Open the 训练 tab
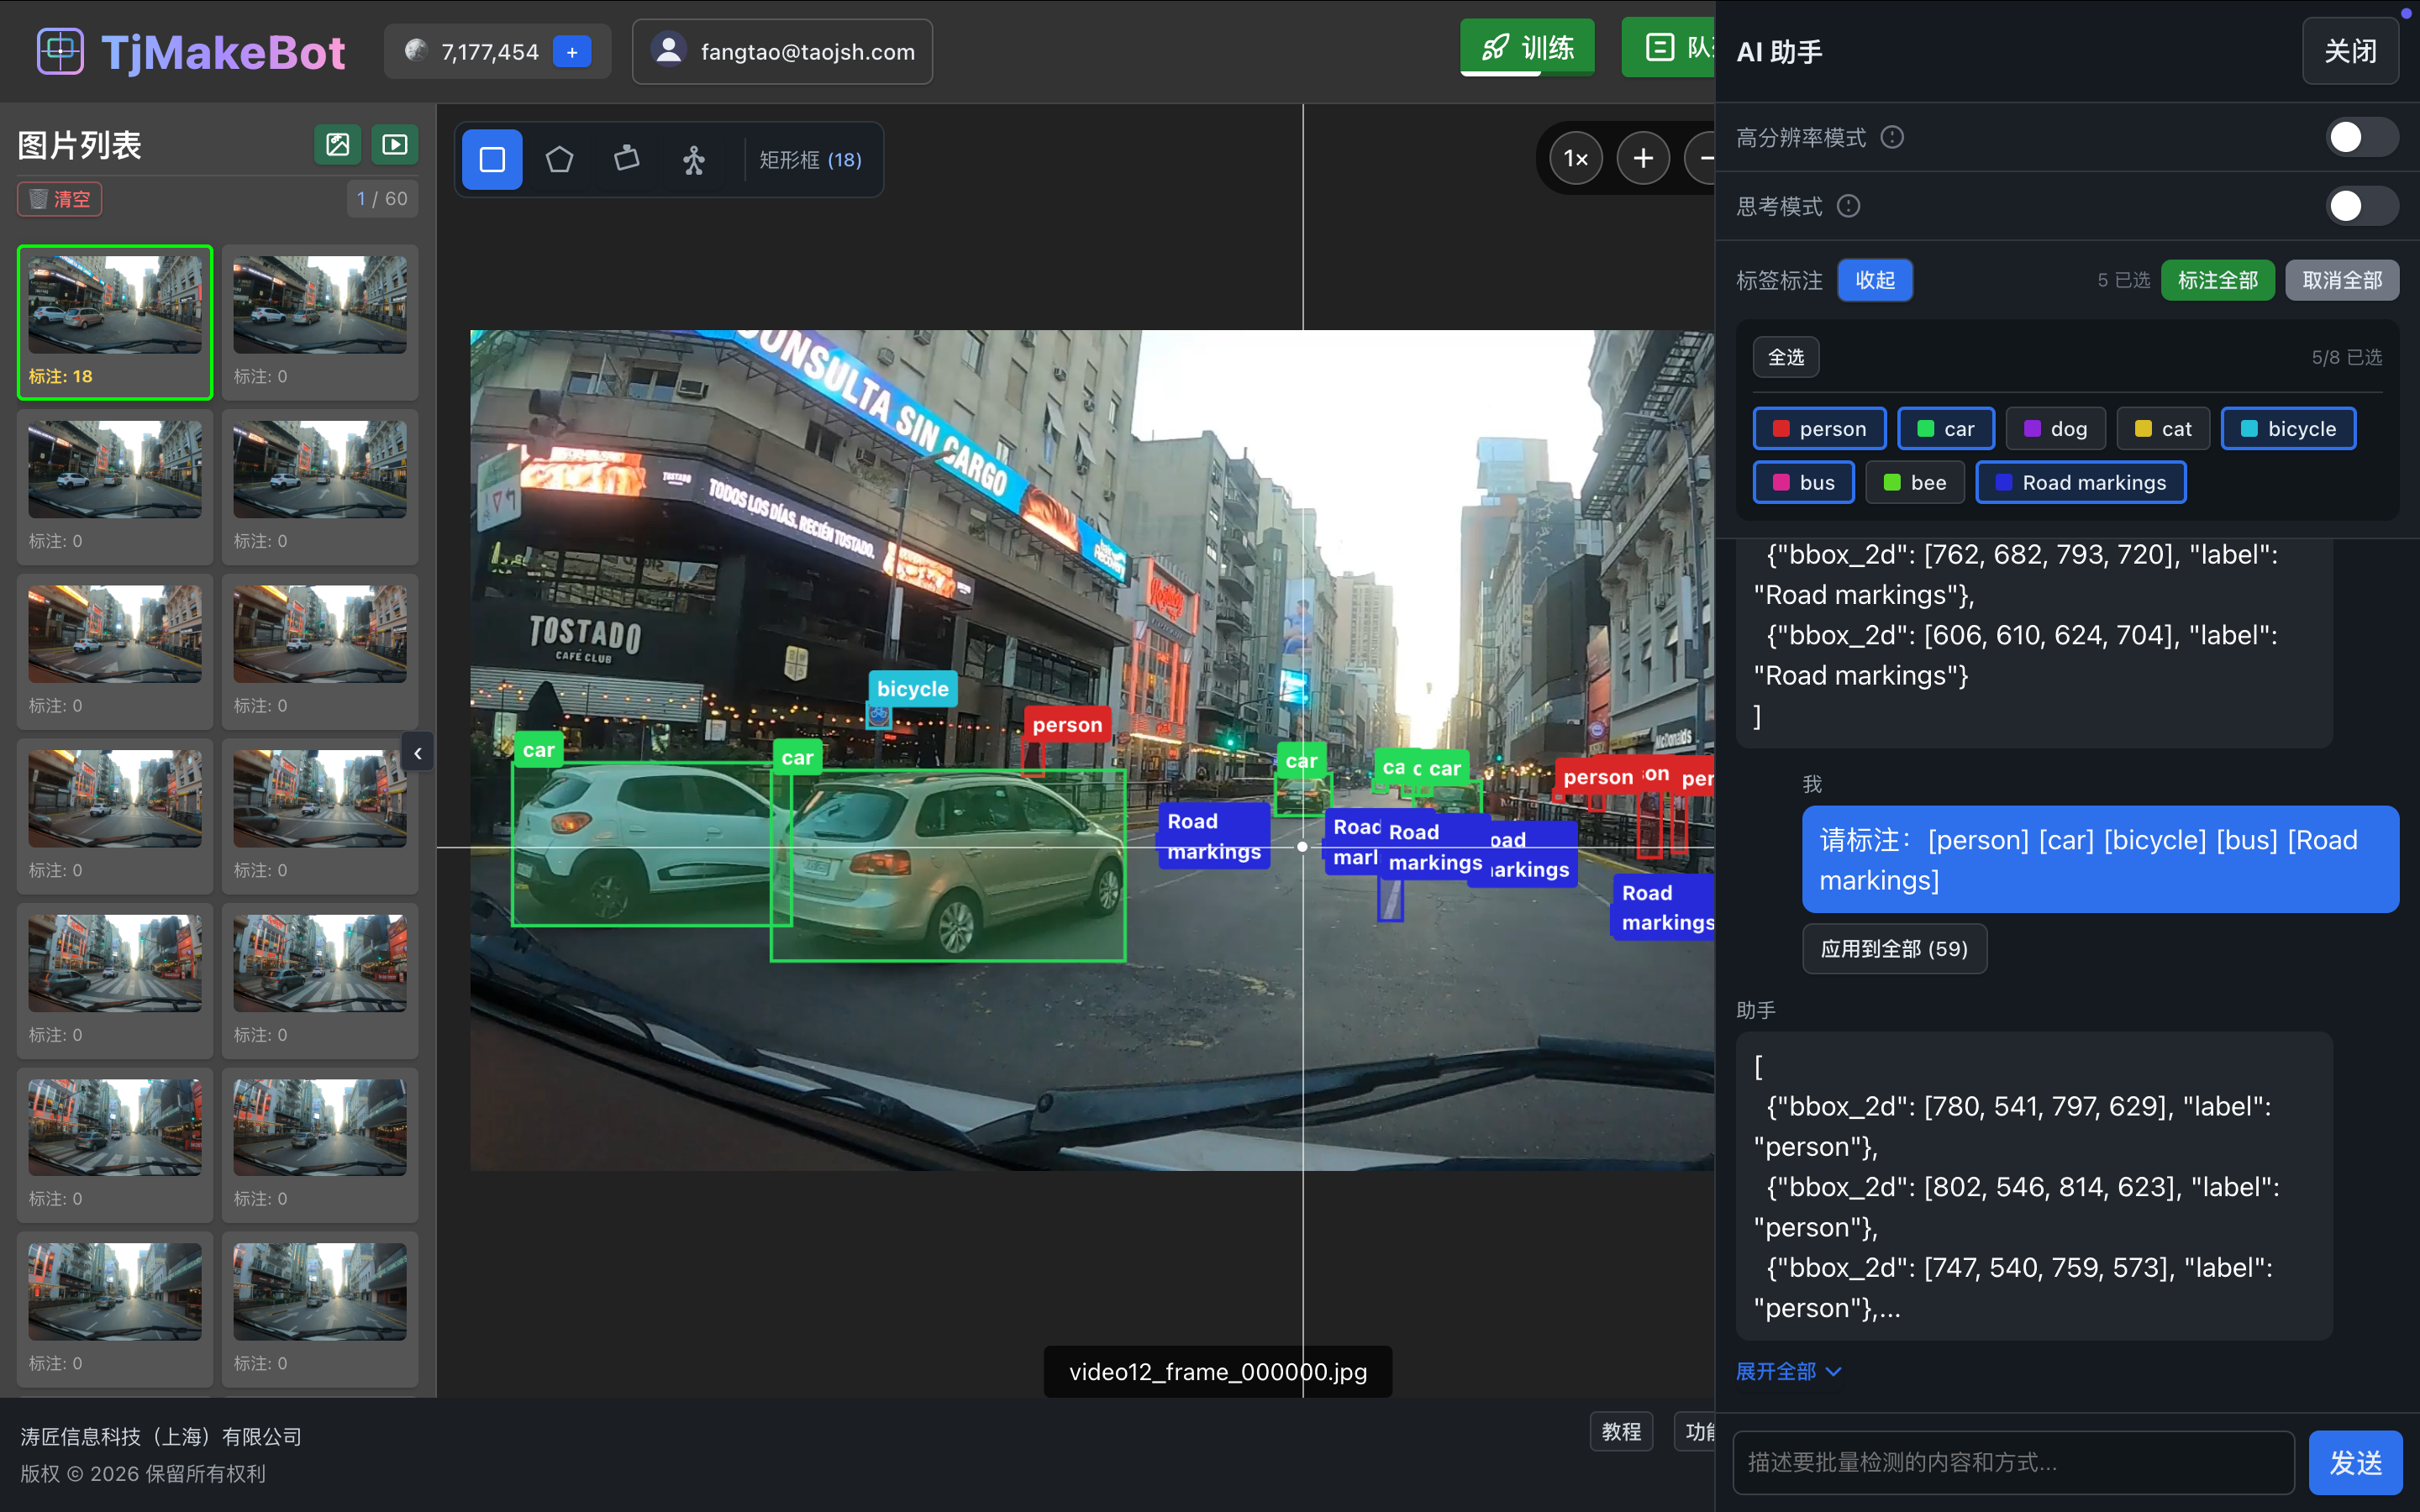Viewport: 2420px width, 1512px height. point(1527,48)
